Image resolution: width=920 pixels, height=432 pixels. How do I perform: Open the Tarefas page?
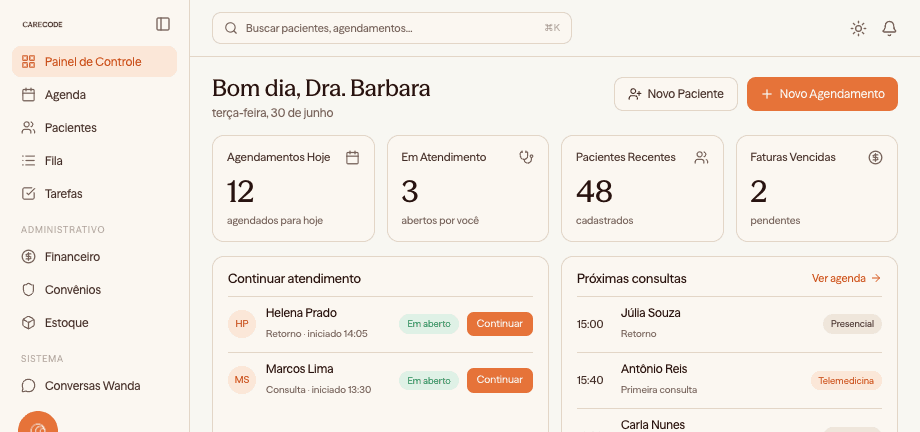[94, 193]
